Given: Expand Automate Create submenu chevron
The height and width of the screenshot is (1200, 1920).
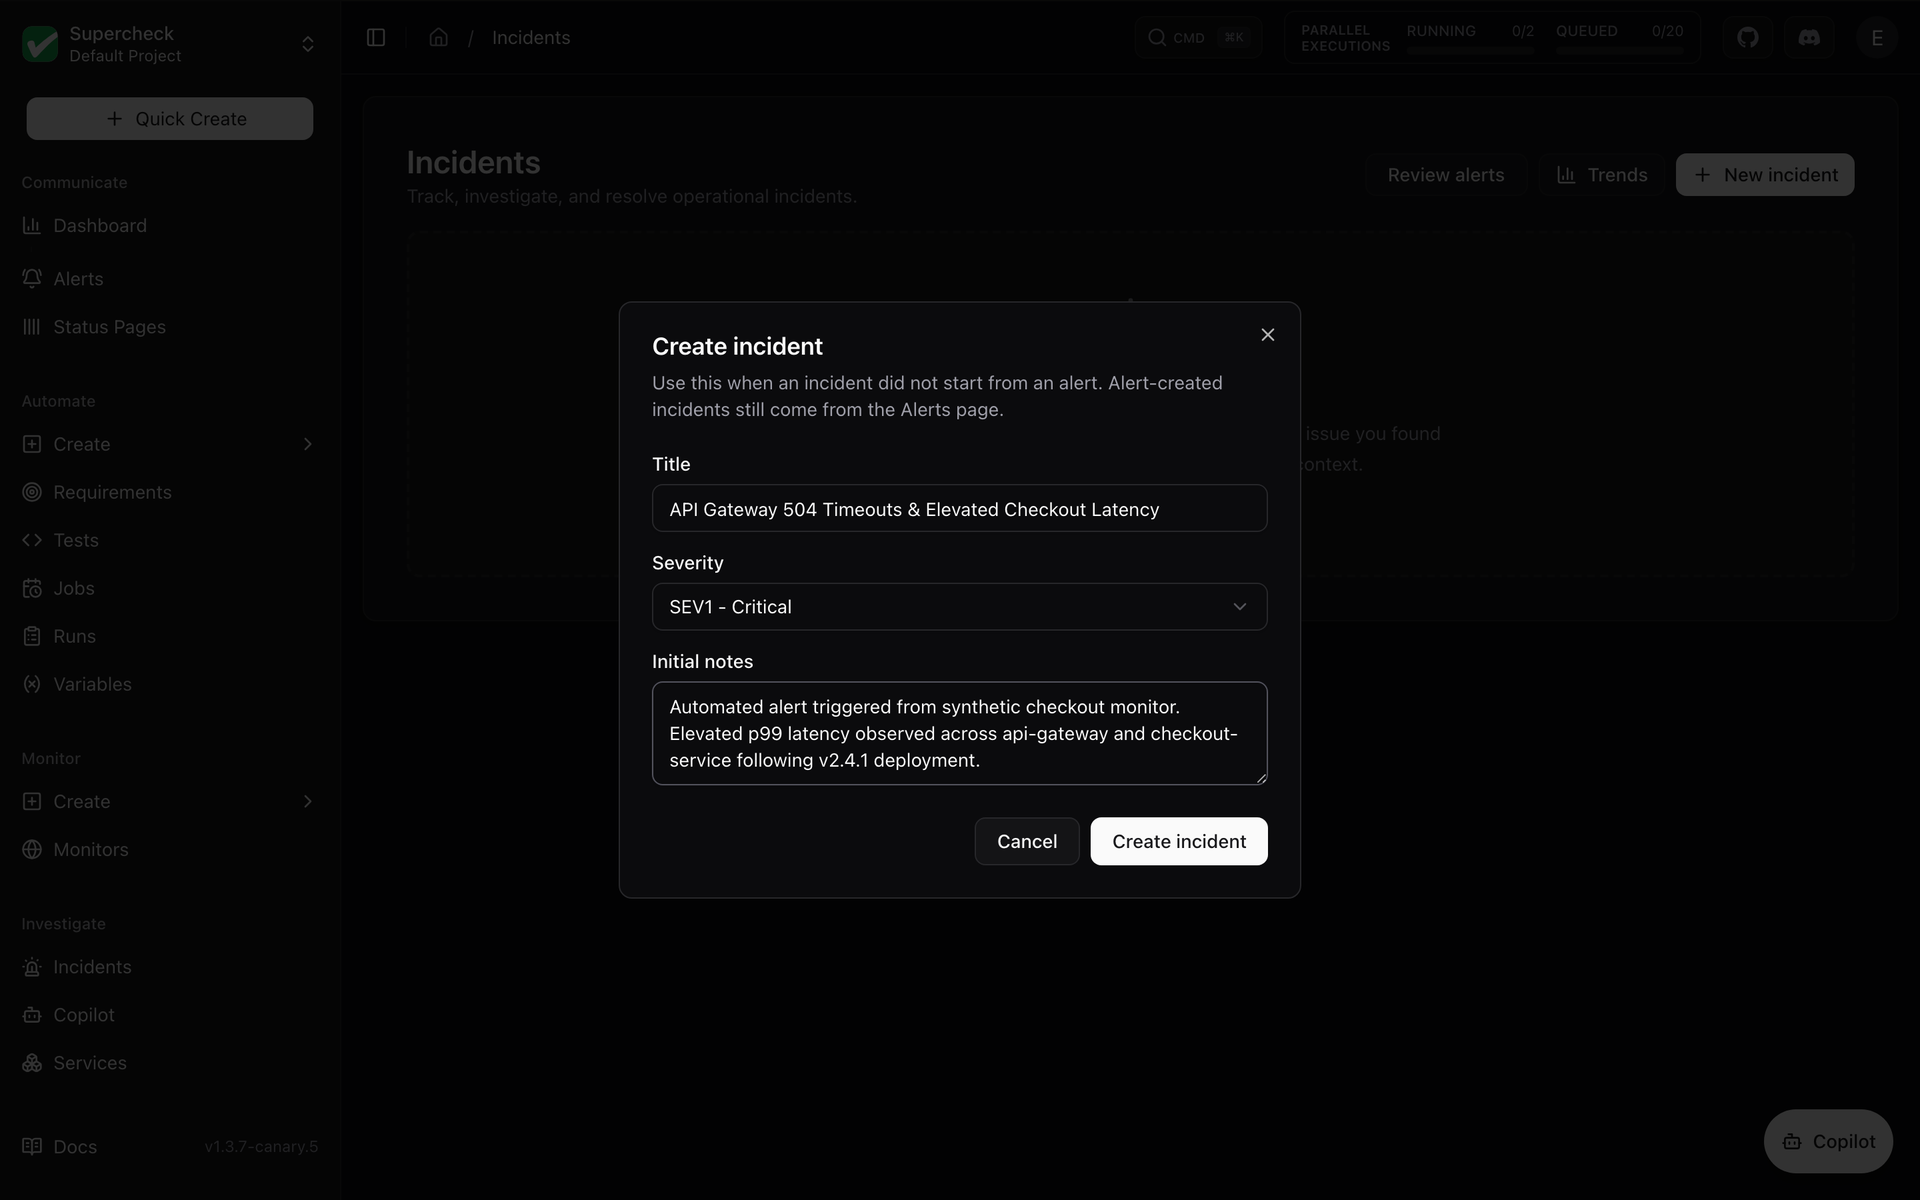Looking at the screenshot, I should tap(307, 444).
